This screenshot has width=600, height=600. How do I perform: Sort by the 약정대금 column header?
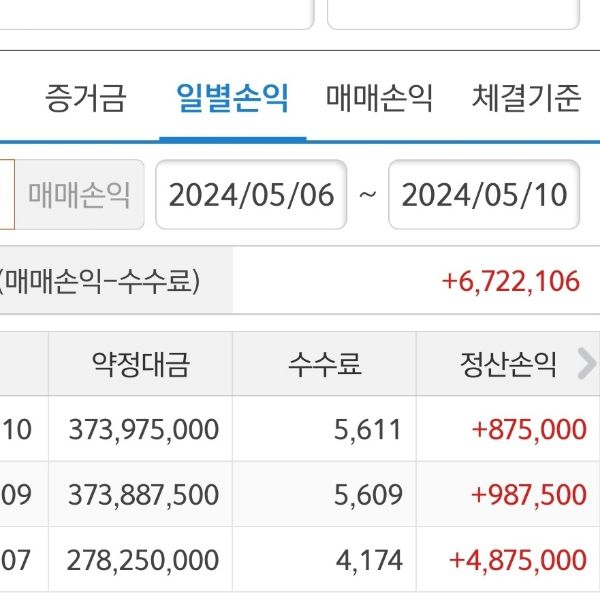click(140, 365)
